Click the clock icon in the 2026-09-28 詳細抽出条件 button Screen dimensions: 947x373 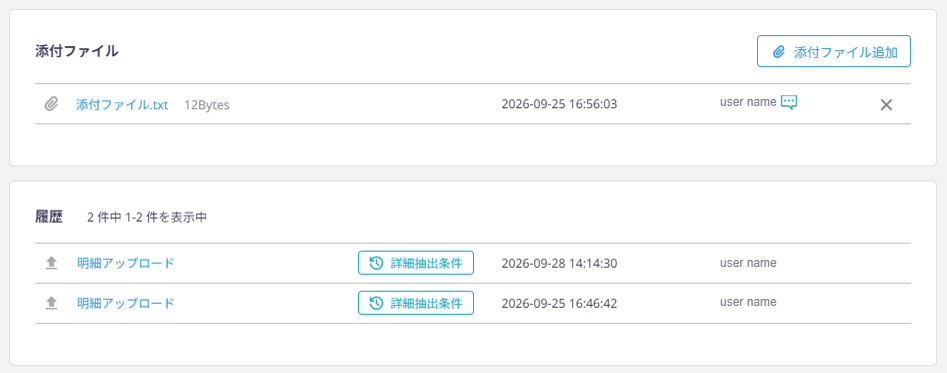[376, 263]
